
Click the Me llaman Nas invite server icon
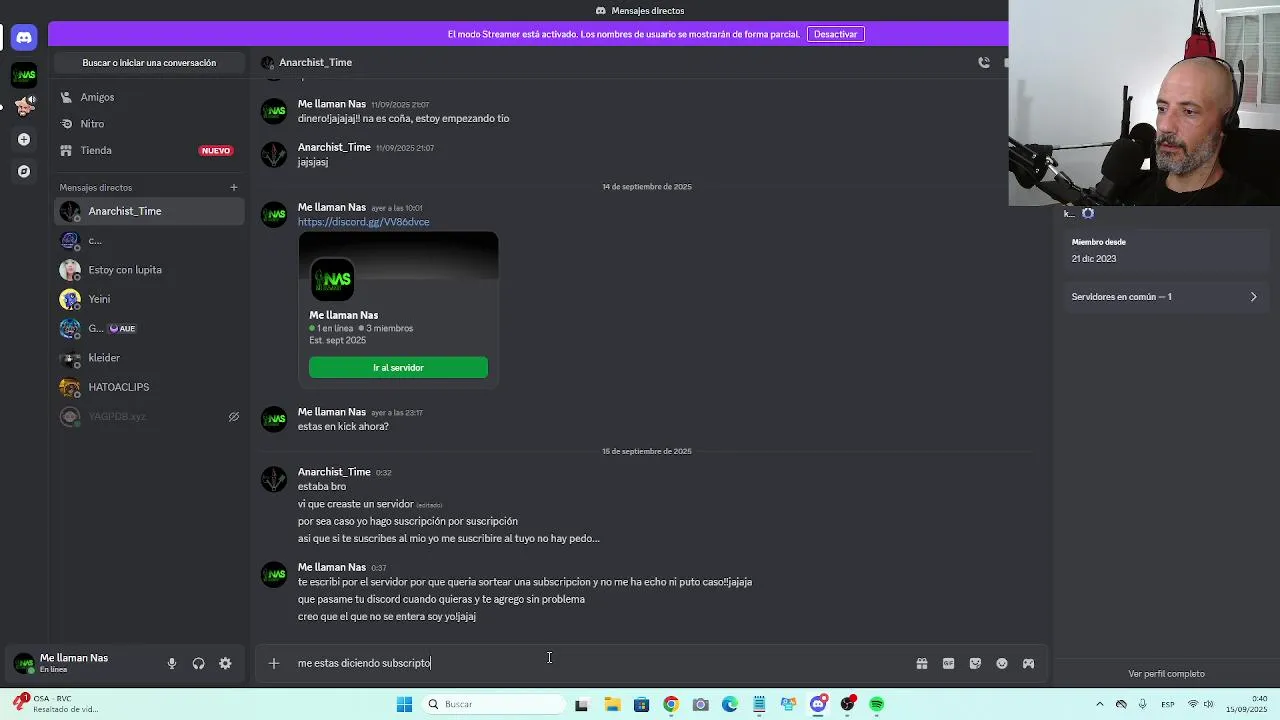click(332, 280)
